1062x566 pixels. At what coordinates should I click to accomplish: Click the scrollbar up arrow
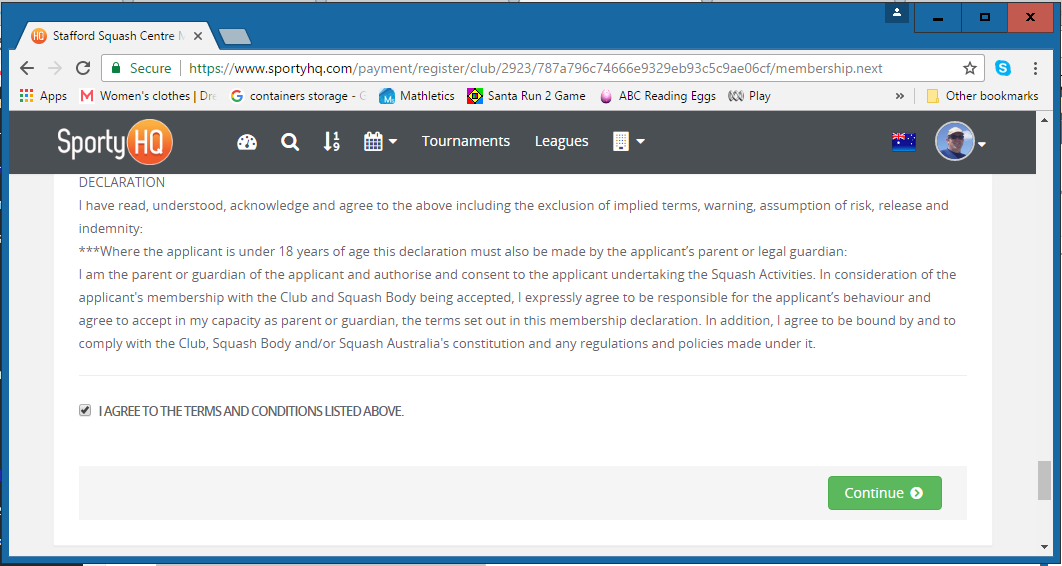pos(1044,119)
